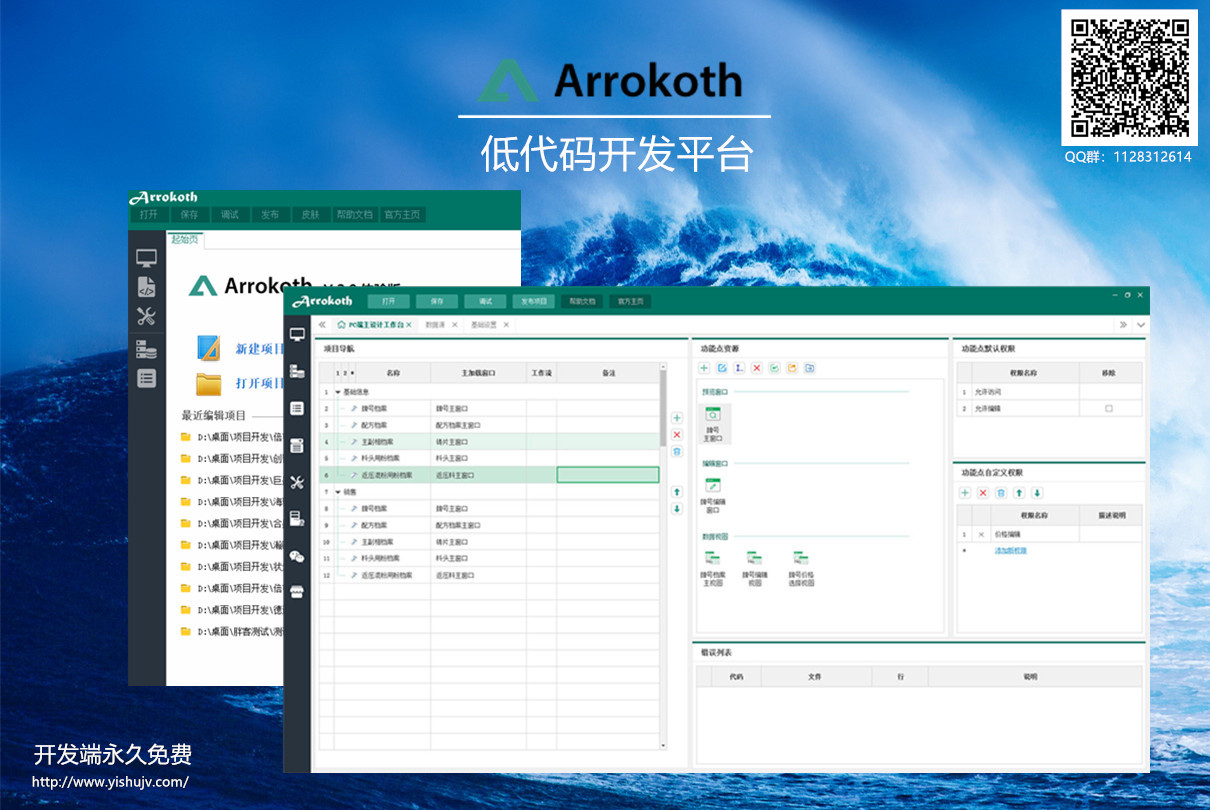The height and width of the screenshot is (810, 1210).
Task: Collapse the 销售 tree group
Action: click(338, 492)
